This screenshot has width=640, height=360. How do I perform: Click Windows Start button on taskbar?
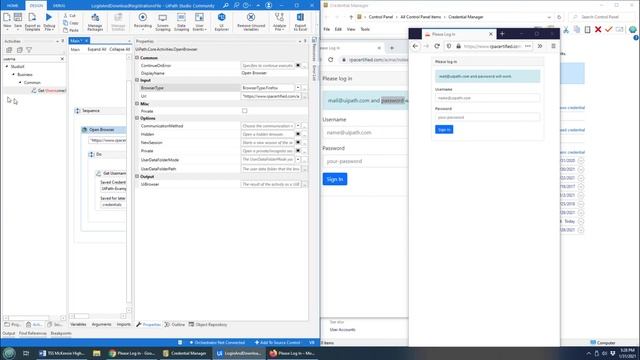click(x=9, y=353)
